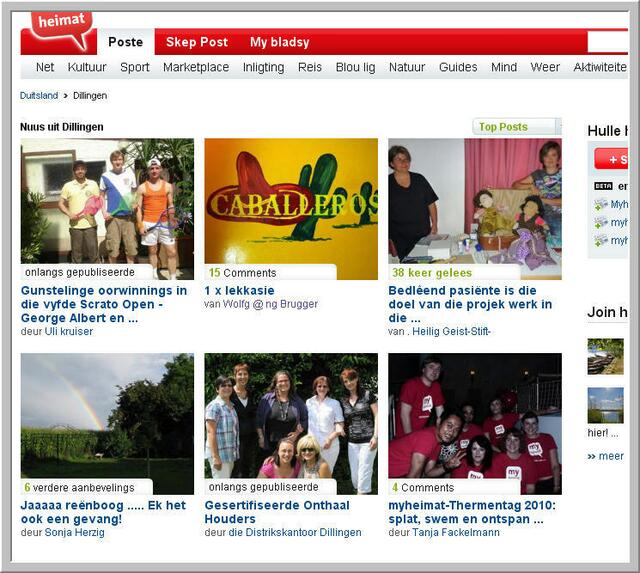Open the Caballeros sombrero image thumbnail
The height and width of the screenshot is (573, 640).
click(291, 209)
